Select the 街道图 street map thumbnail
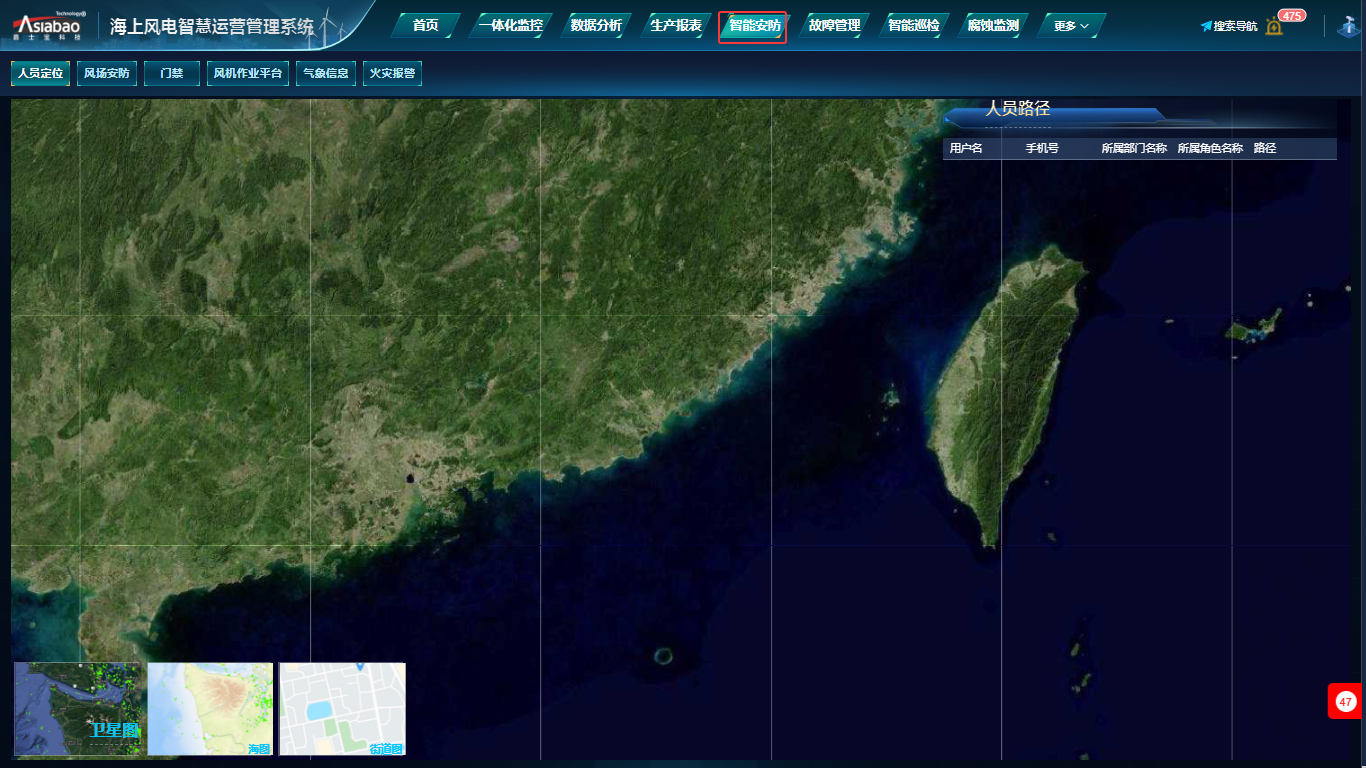1366x768 pixels. click(x=342, y=708)
